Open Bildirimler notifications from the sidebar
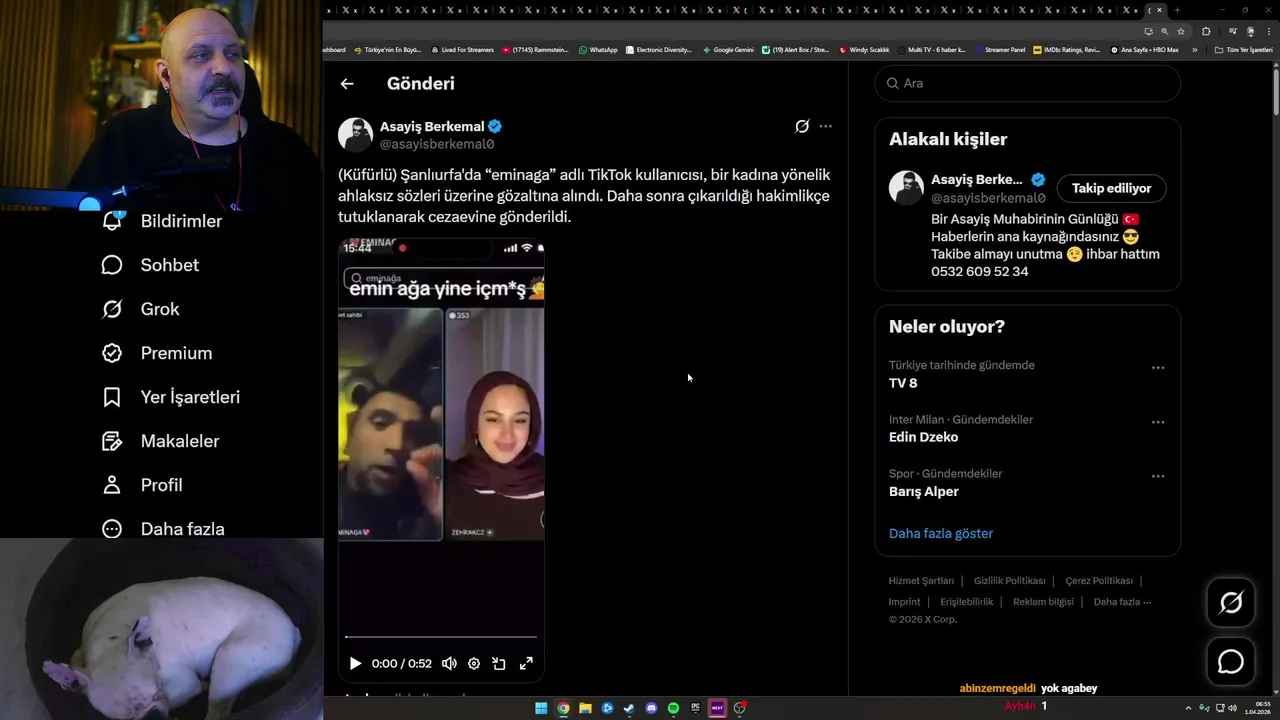 pyautogui.click(x=162, y=221)
